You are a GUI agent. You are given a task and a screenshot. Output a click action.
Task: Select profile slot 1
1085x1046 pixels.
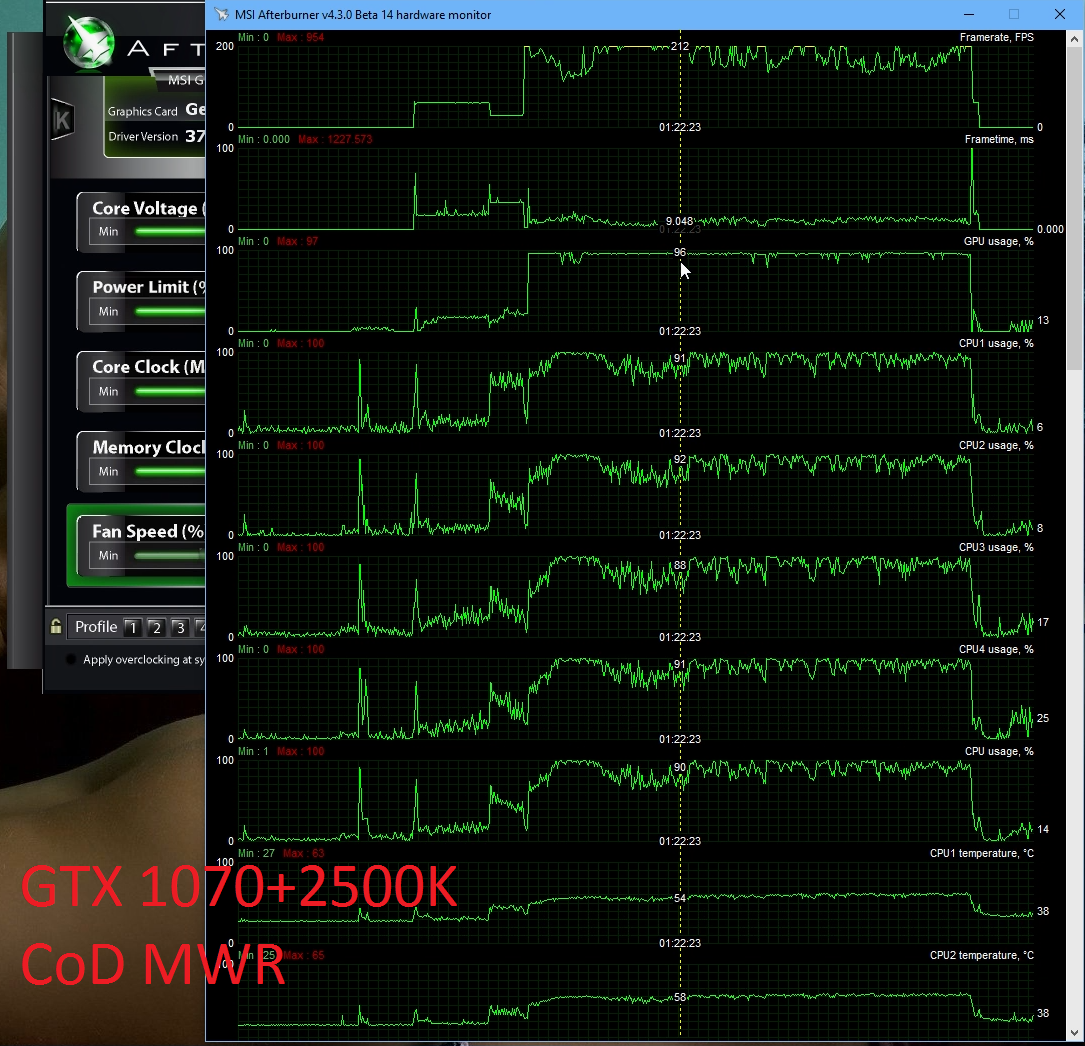pyautogui.click(x=132, y=627)
